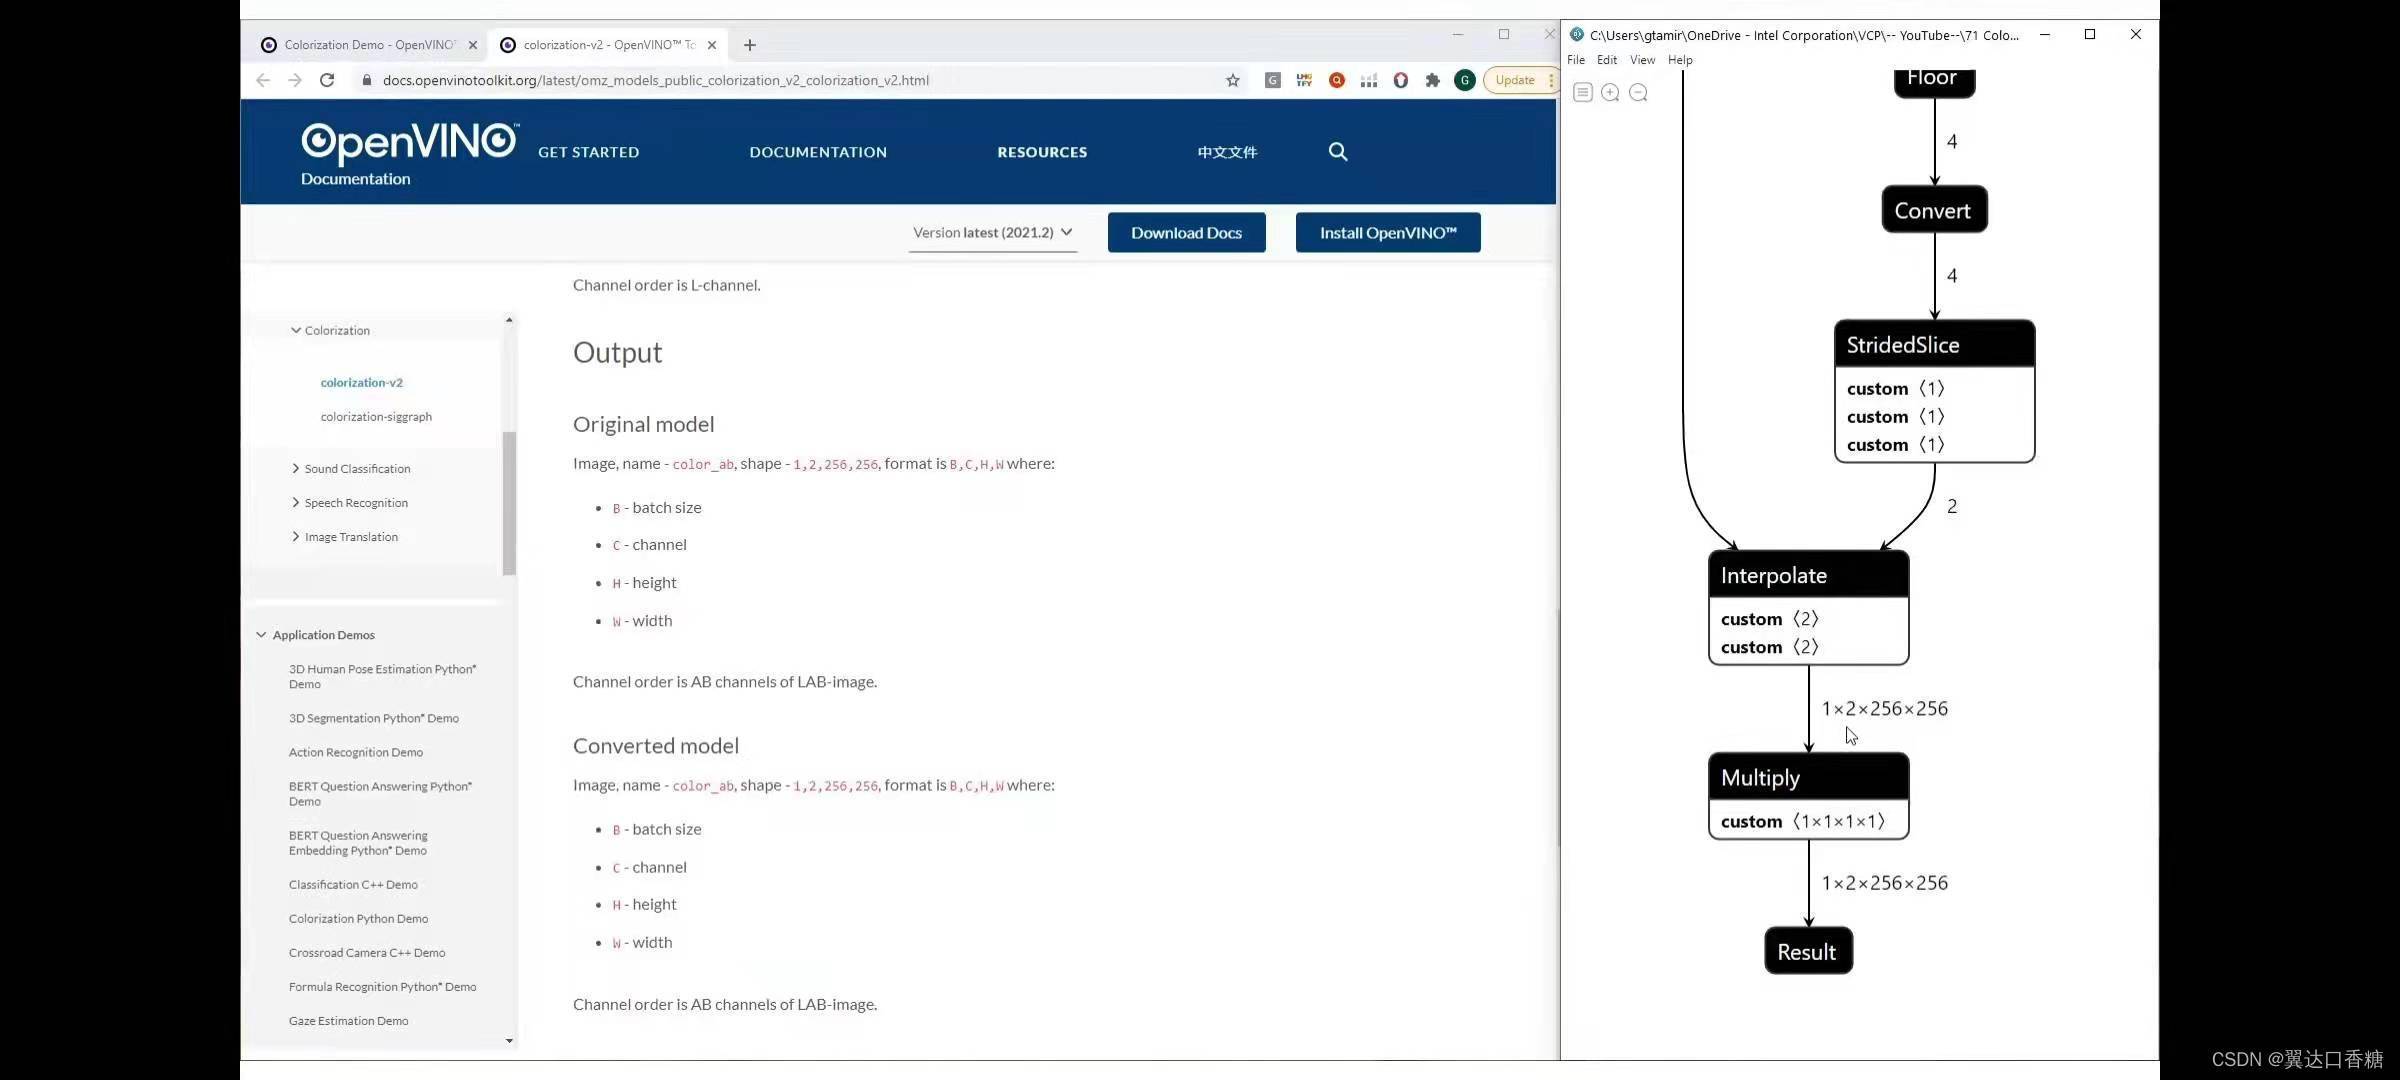Expand the Image Translation section
The image size is (2400, 1080).
(x=296, y=536)
